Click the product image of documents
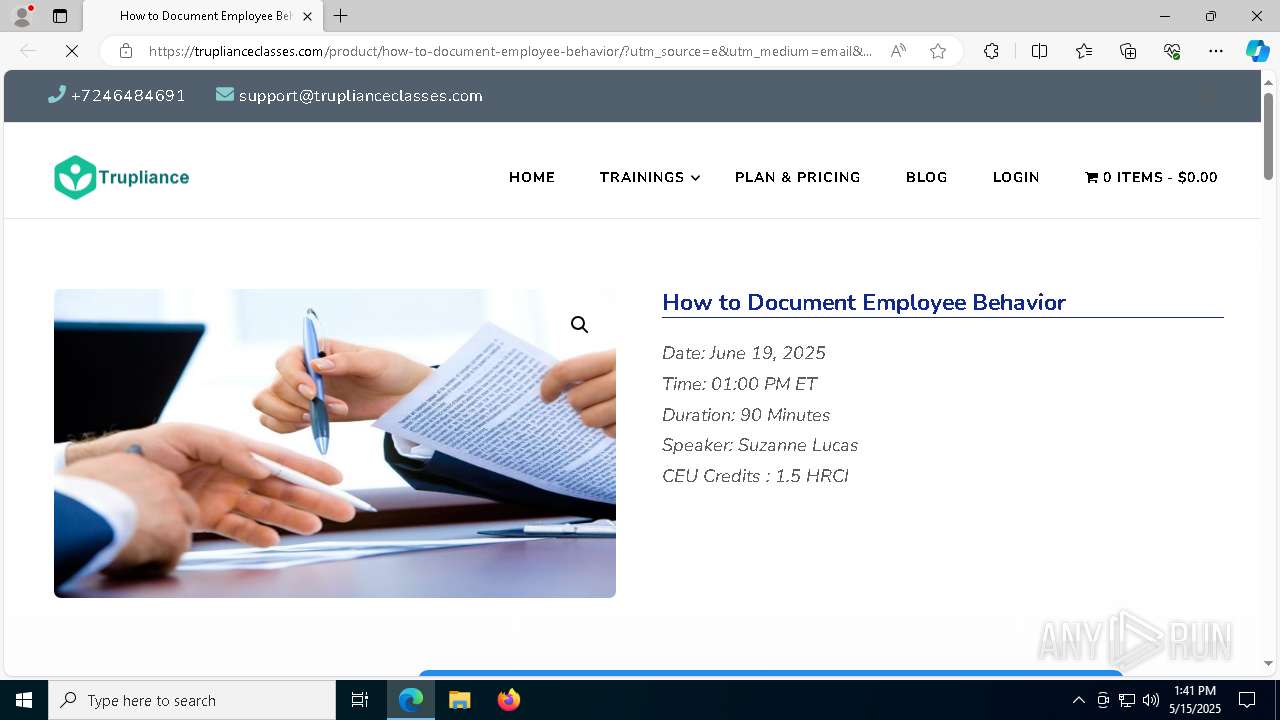The height and width of the screenshot is (720, 1280). point(335,444)
